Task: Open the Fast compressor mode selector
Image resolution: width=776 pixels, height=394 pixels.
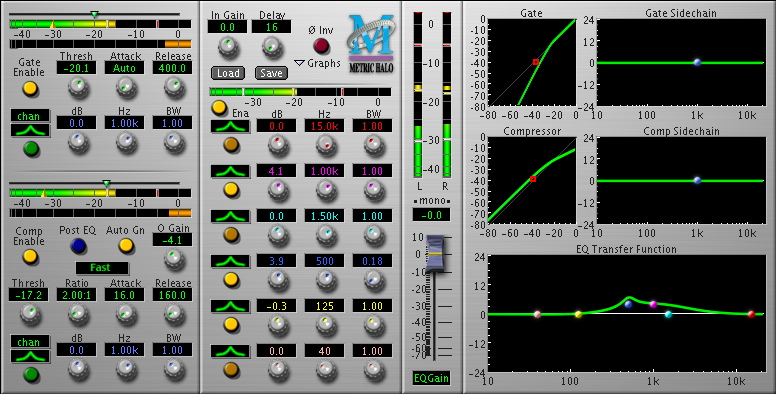Action: pyautogui.click(x=101, y=268)
